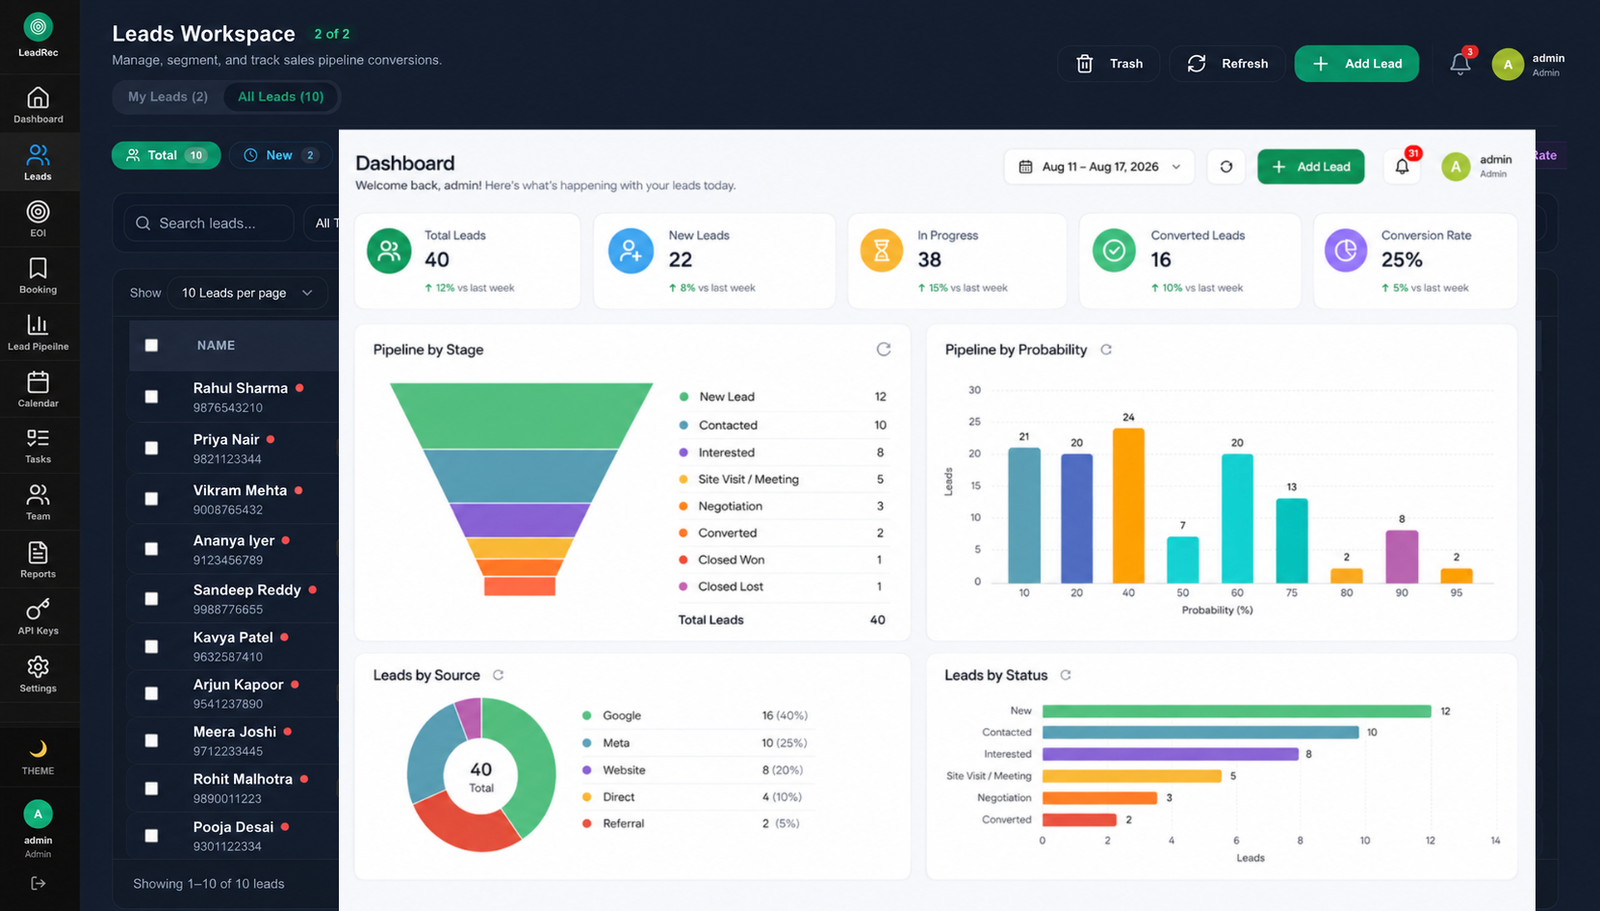Select the New leads filter tab

[281, 155]
